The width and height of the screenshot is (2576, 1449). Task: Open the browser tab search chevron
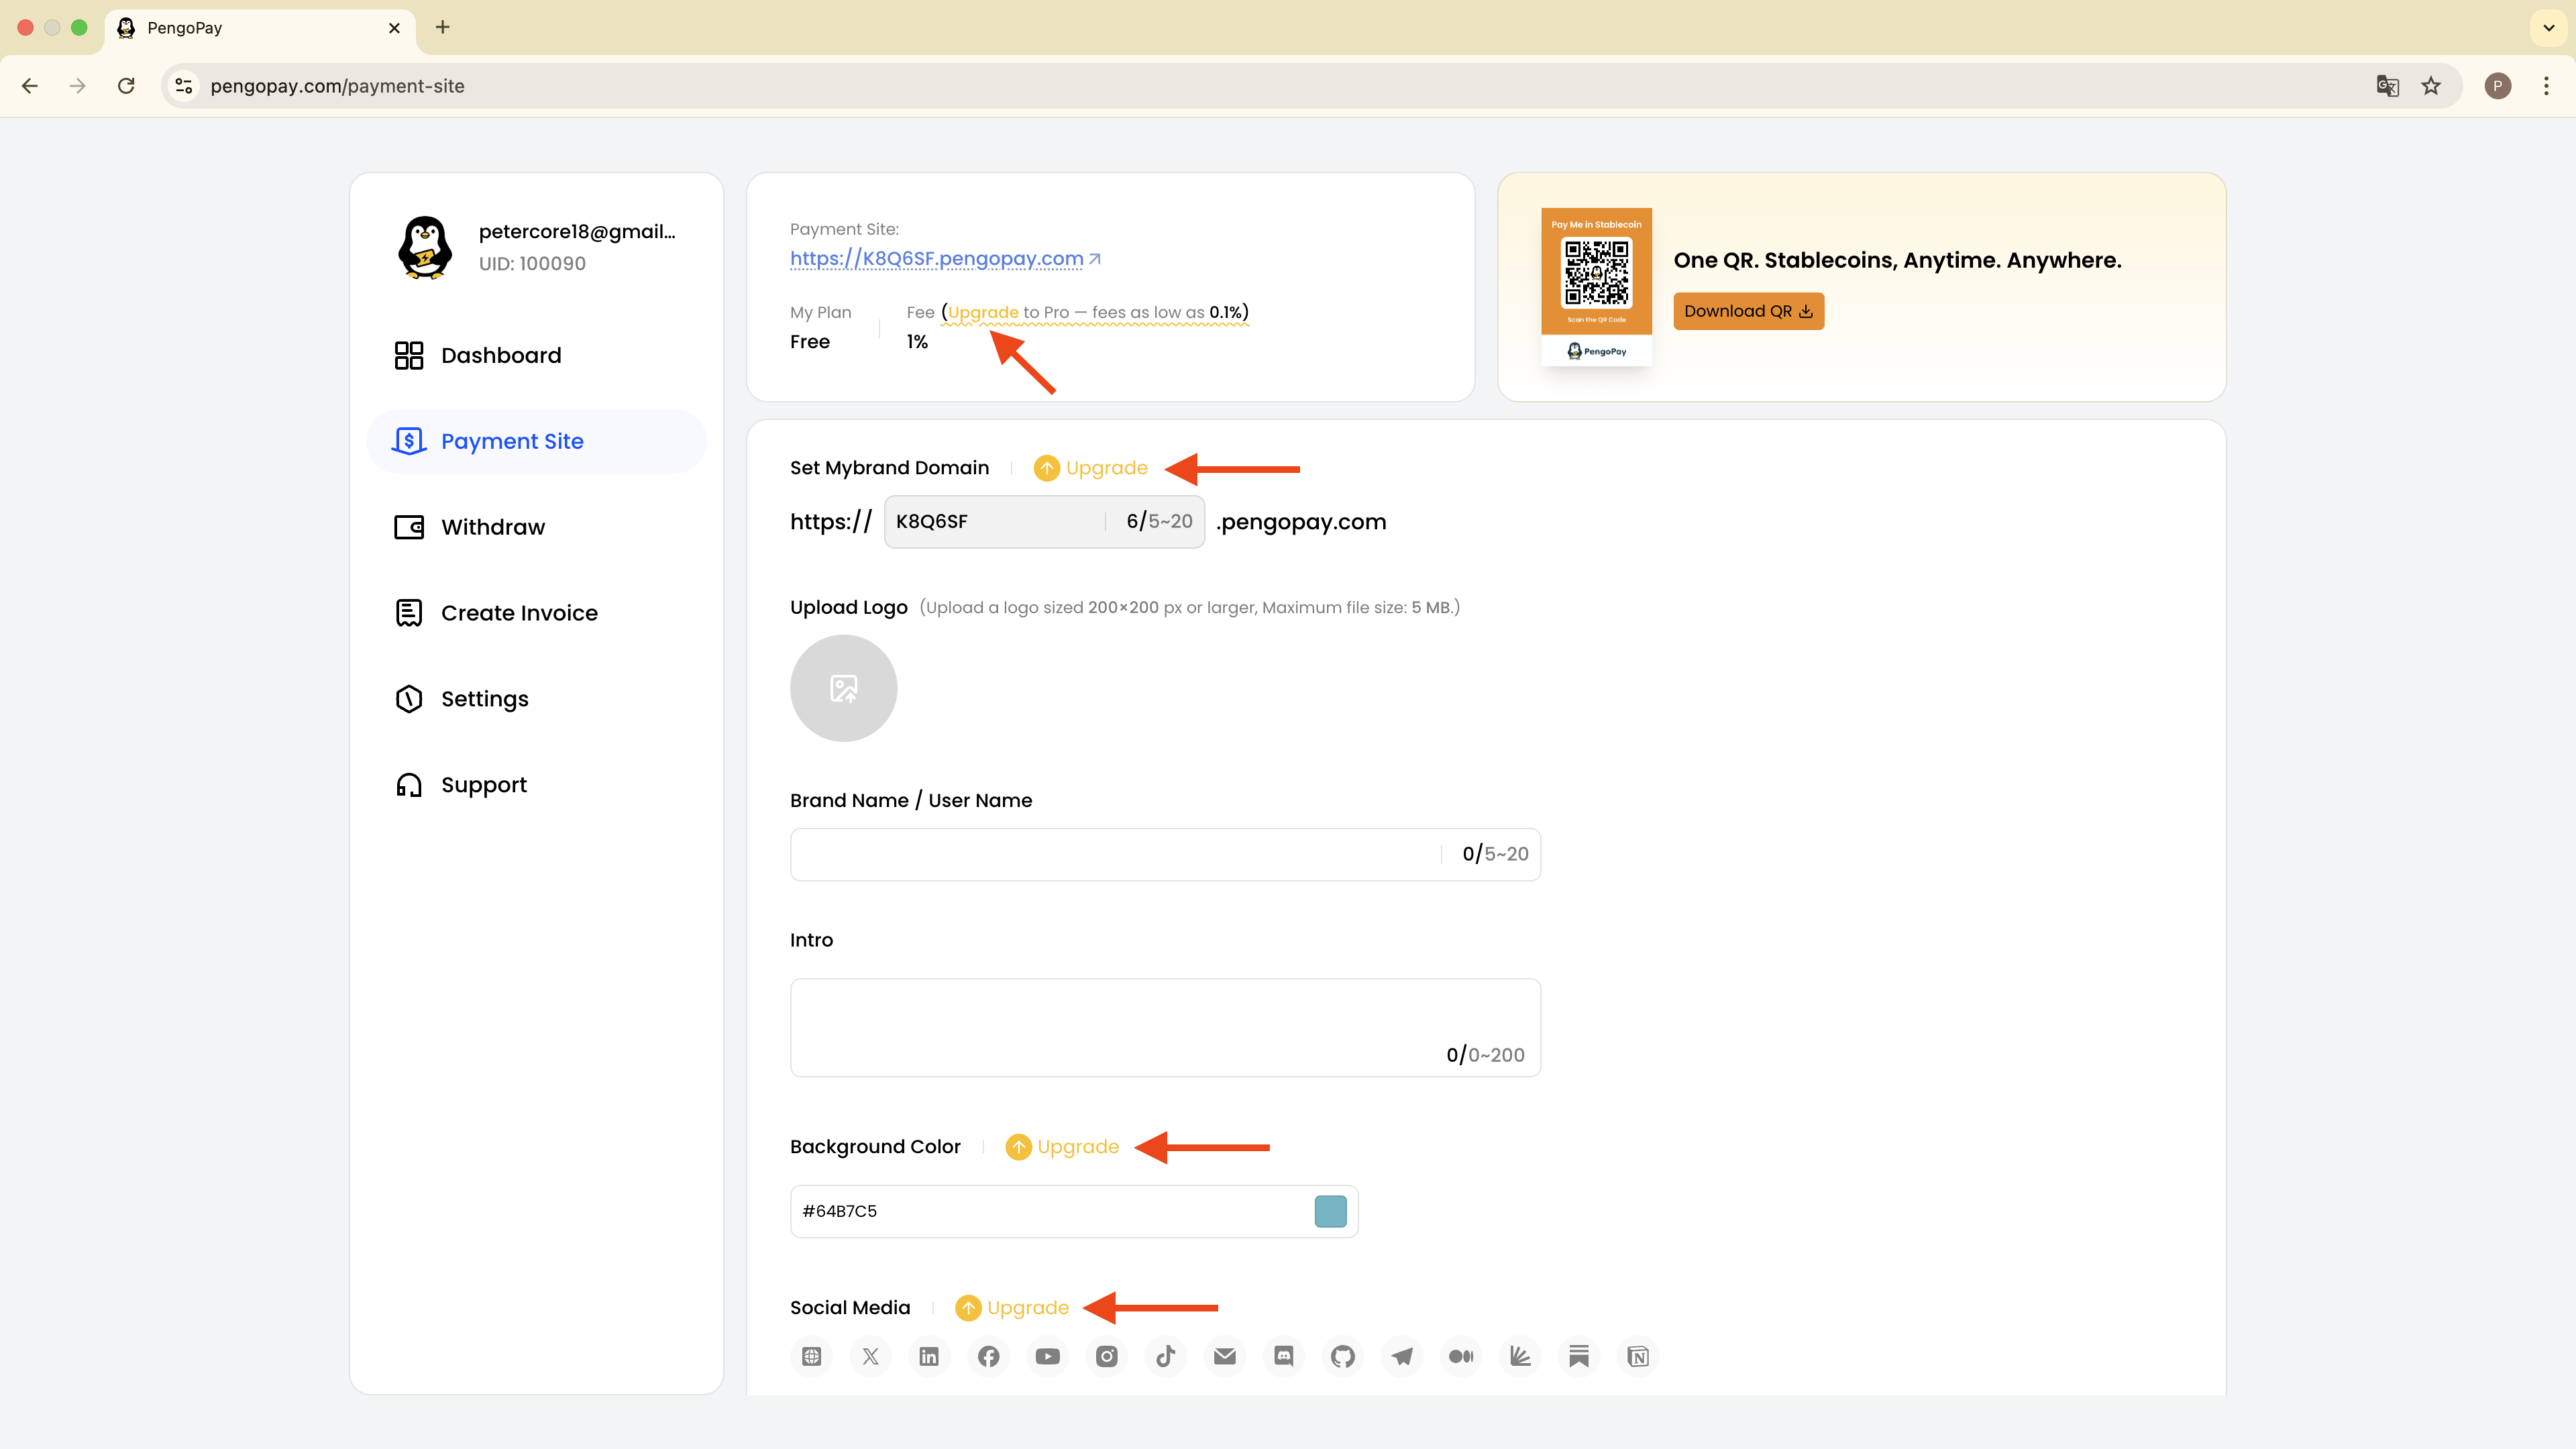point(2548,28)
